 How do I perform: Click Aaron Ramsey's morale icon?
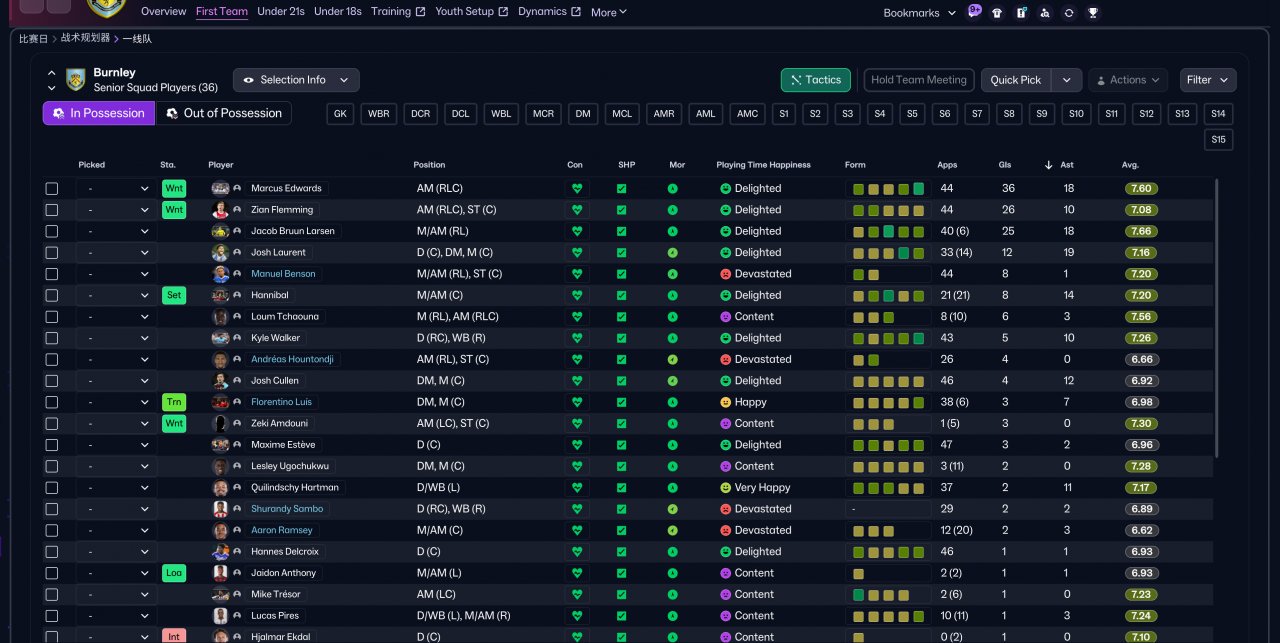pyautogui.click(x=672, y=530)
